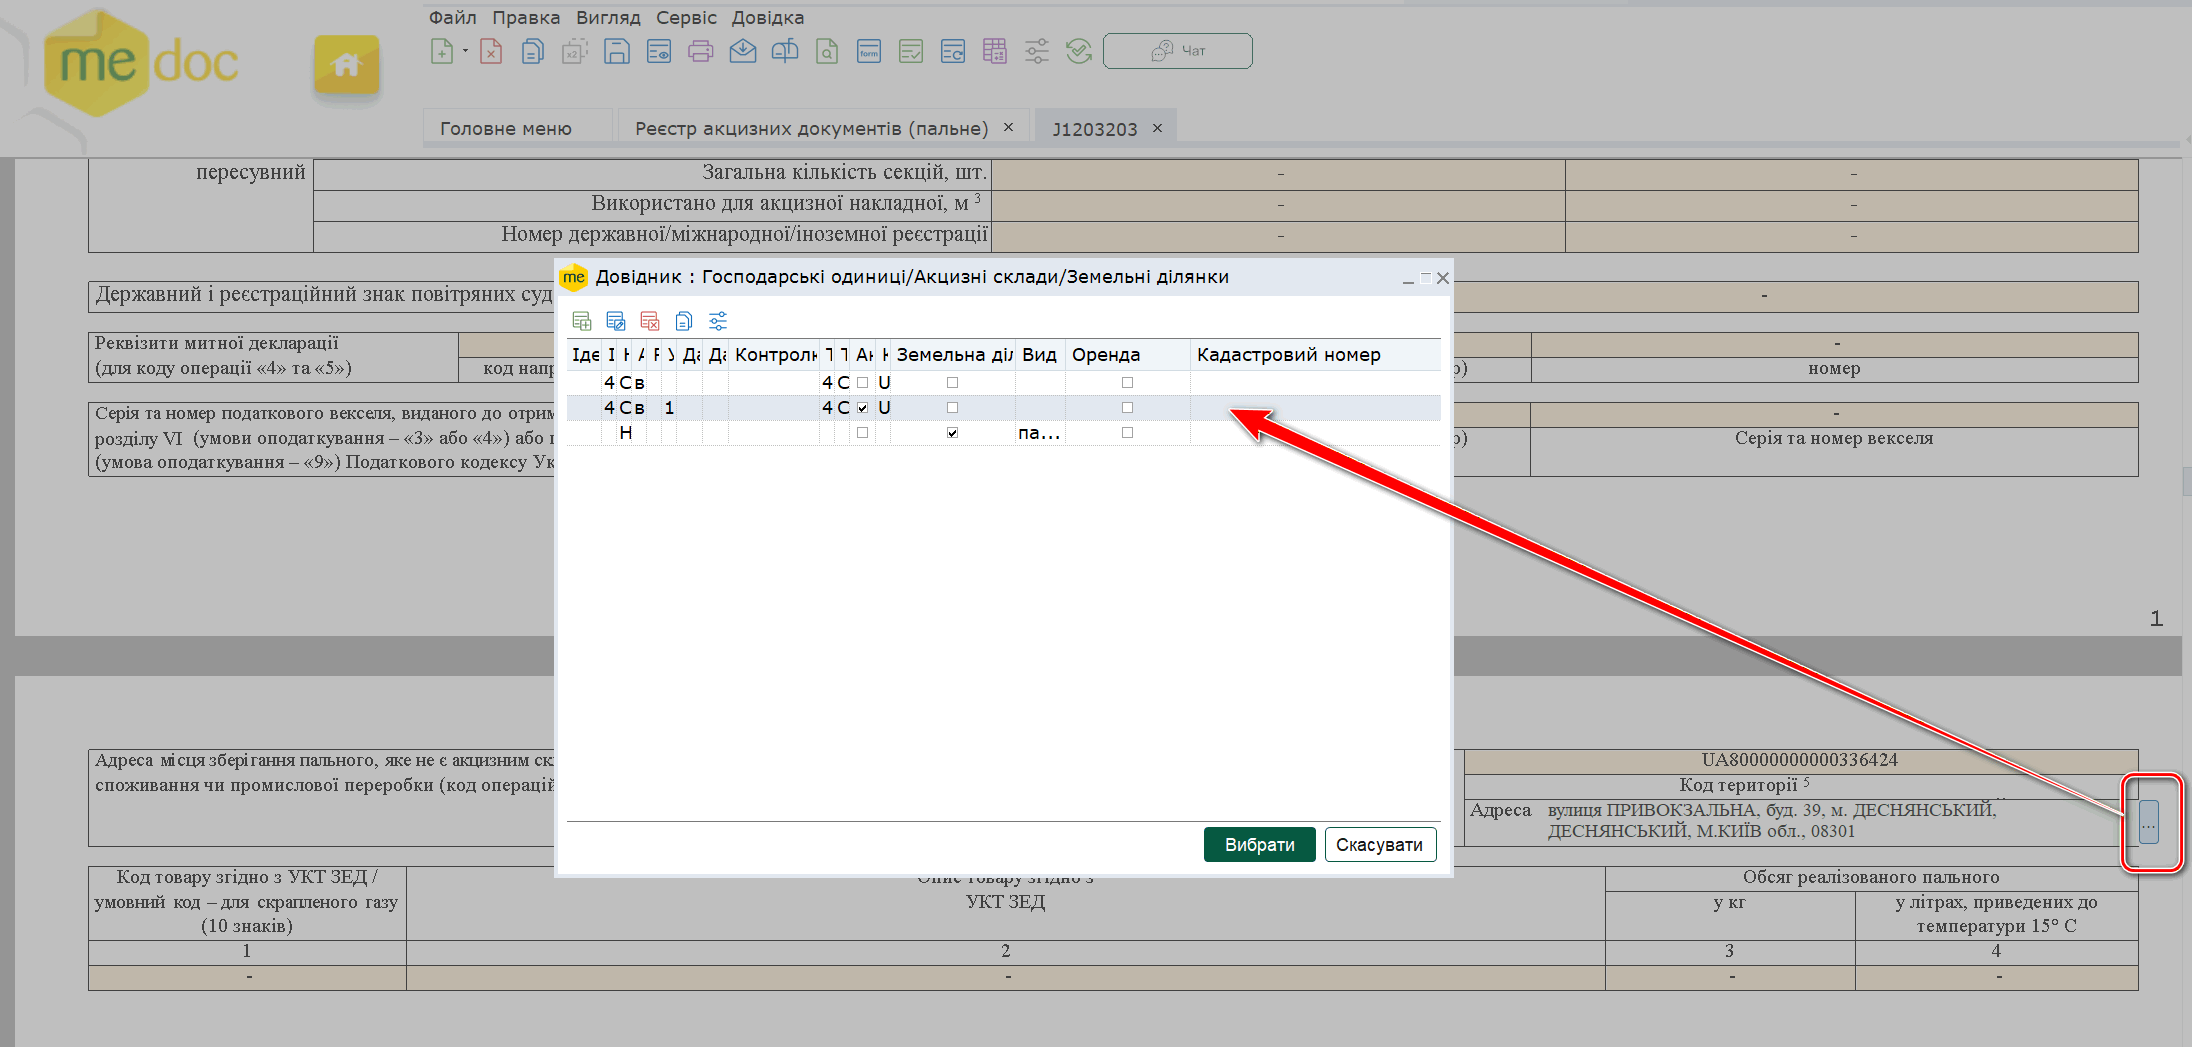Click the red delete record icon in Довідник
The image size is (2192, 1047).
click(x=650, y=321)
